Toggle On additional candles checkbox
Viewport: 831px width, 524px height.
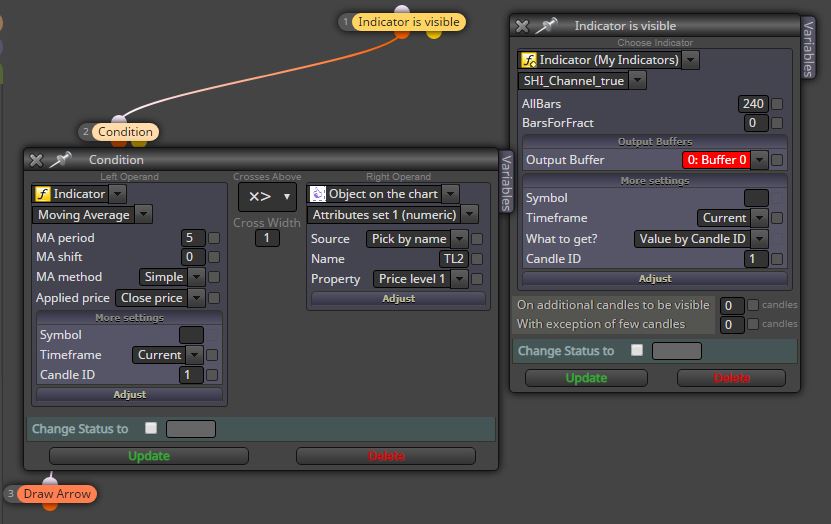click(753, 305)
